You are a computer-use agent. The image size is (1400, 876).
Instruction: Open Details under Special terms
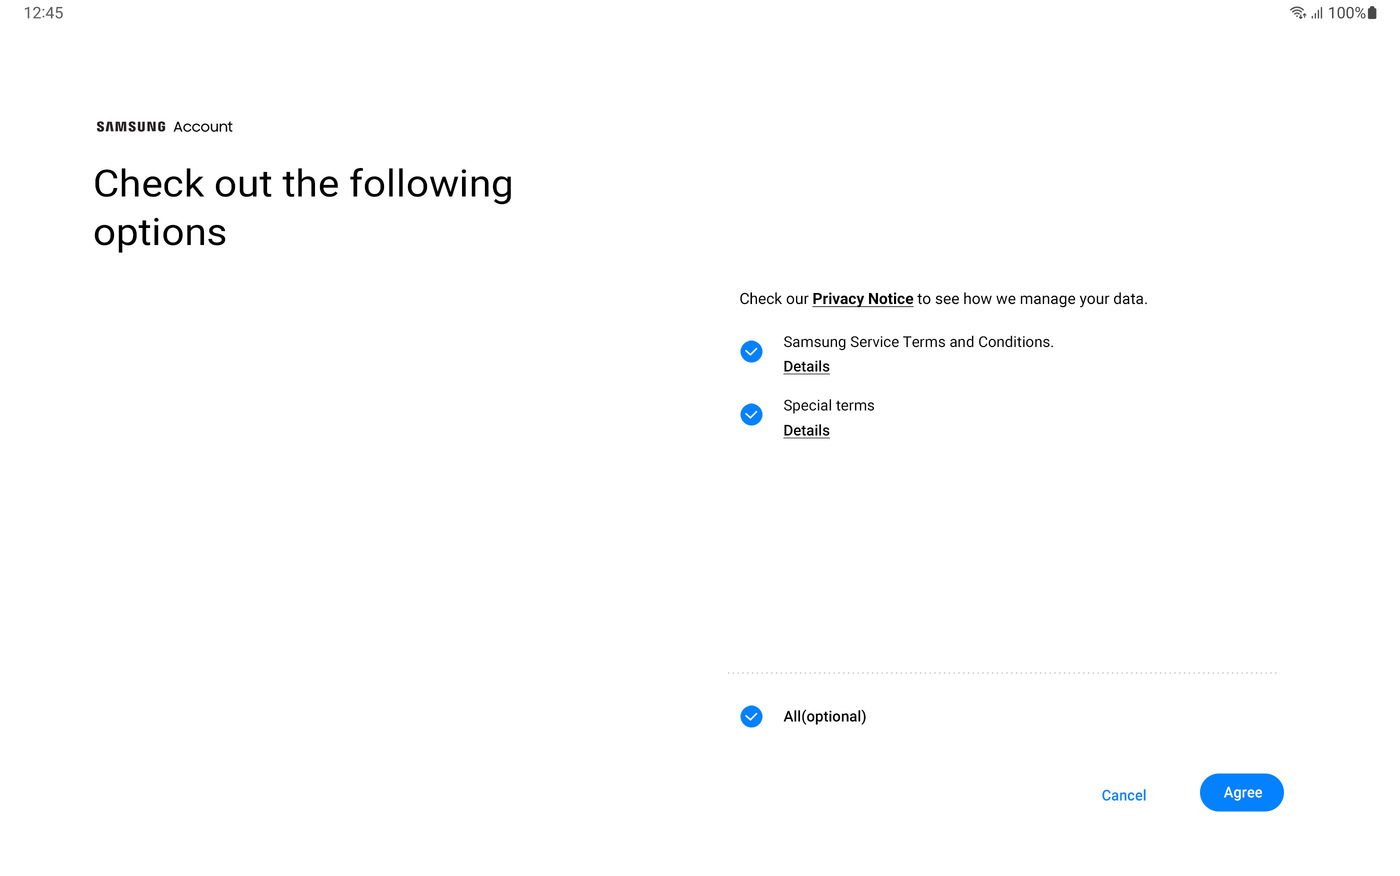coord(806,431)
